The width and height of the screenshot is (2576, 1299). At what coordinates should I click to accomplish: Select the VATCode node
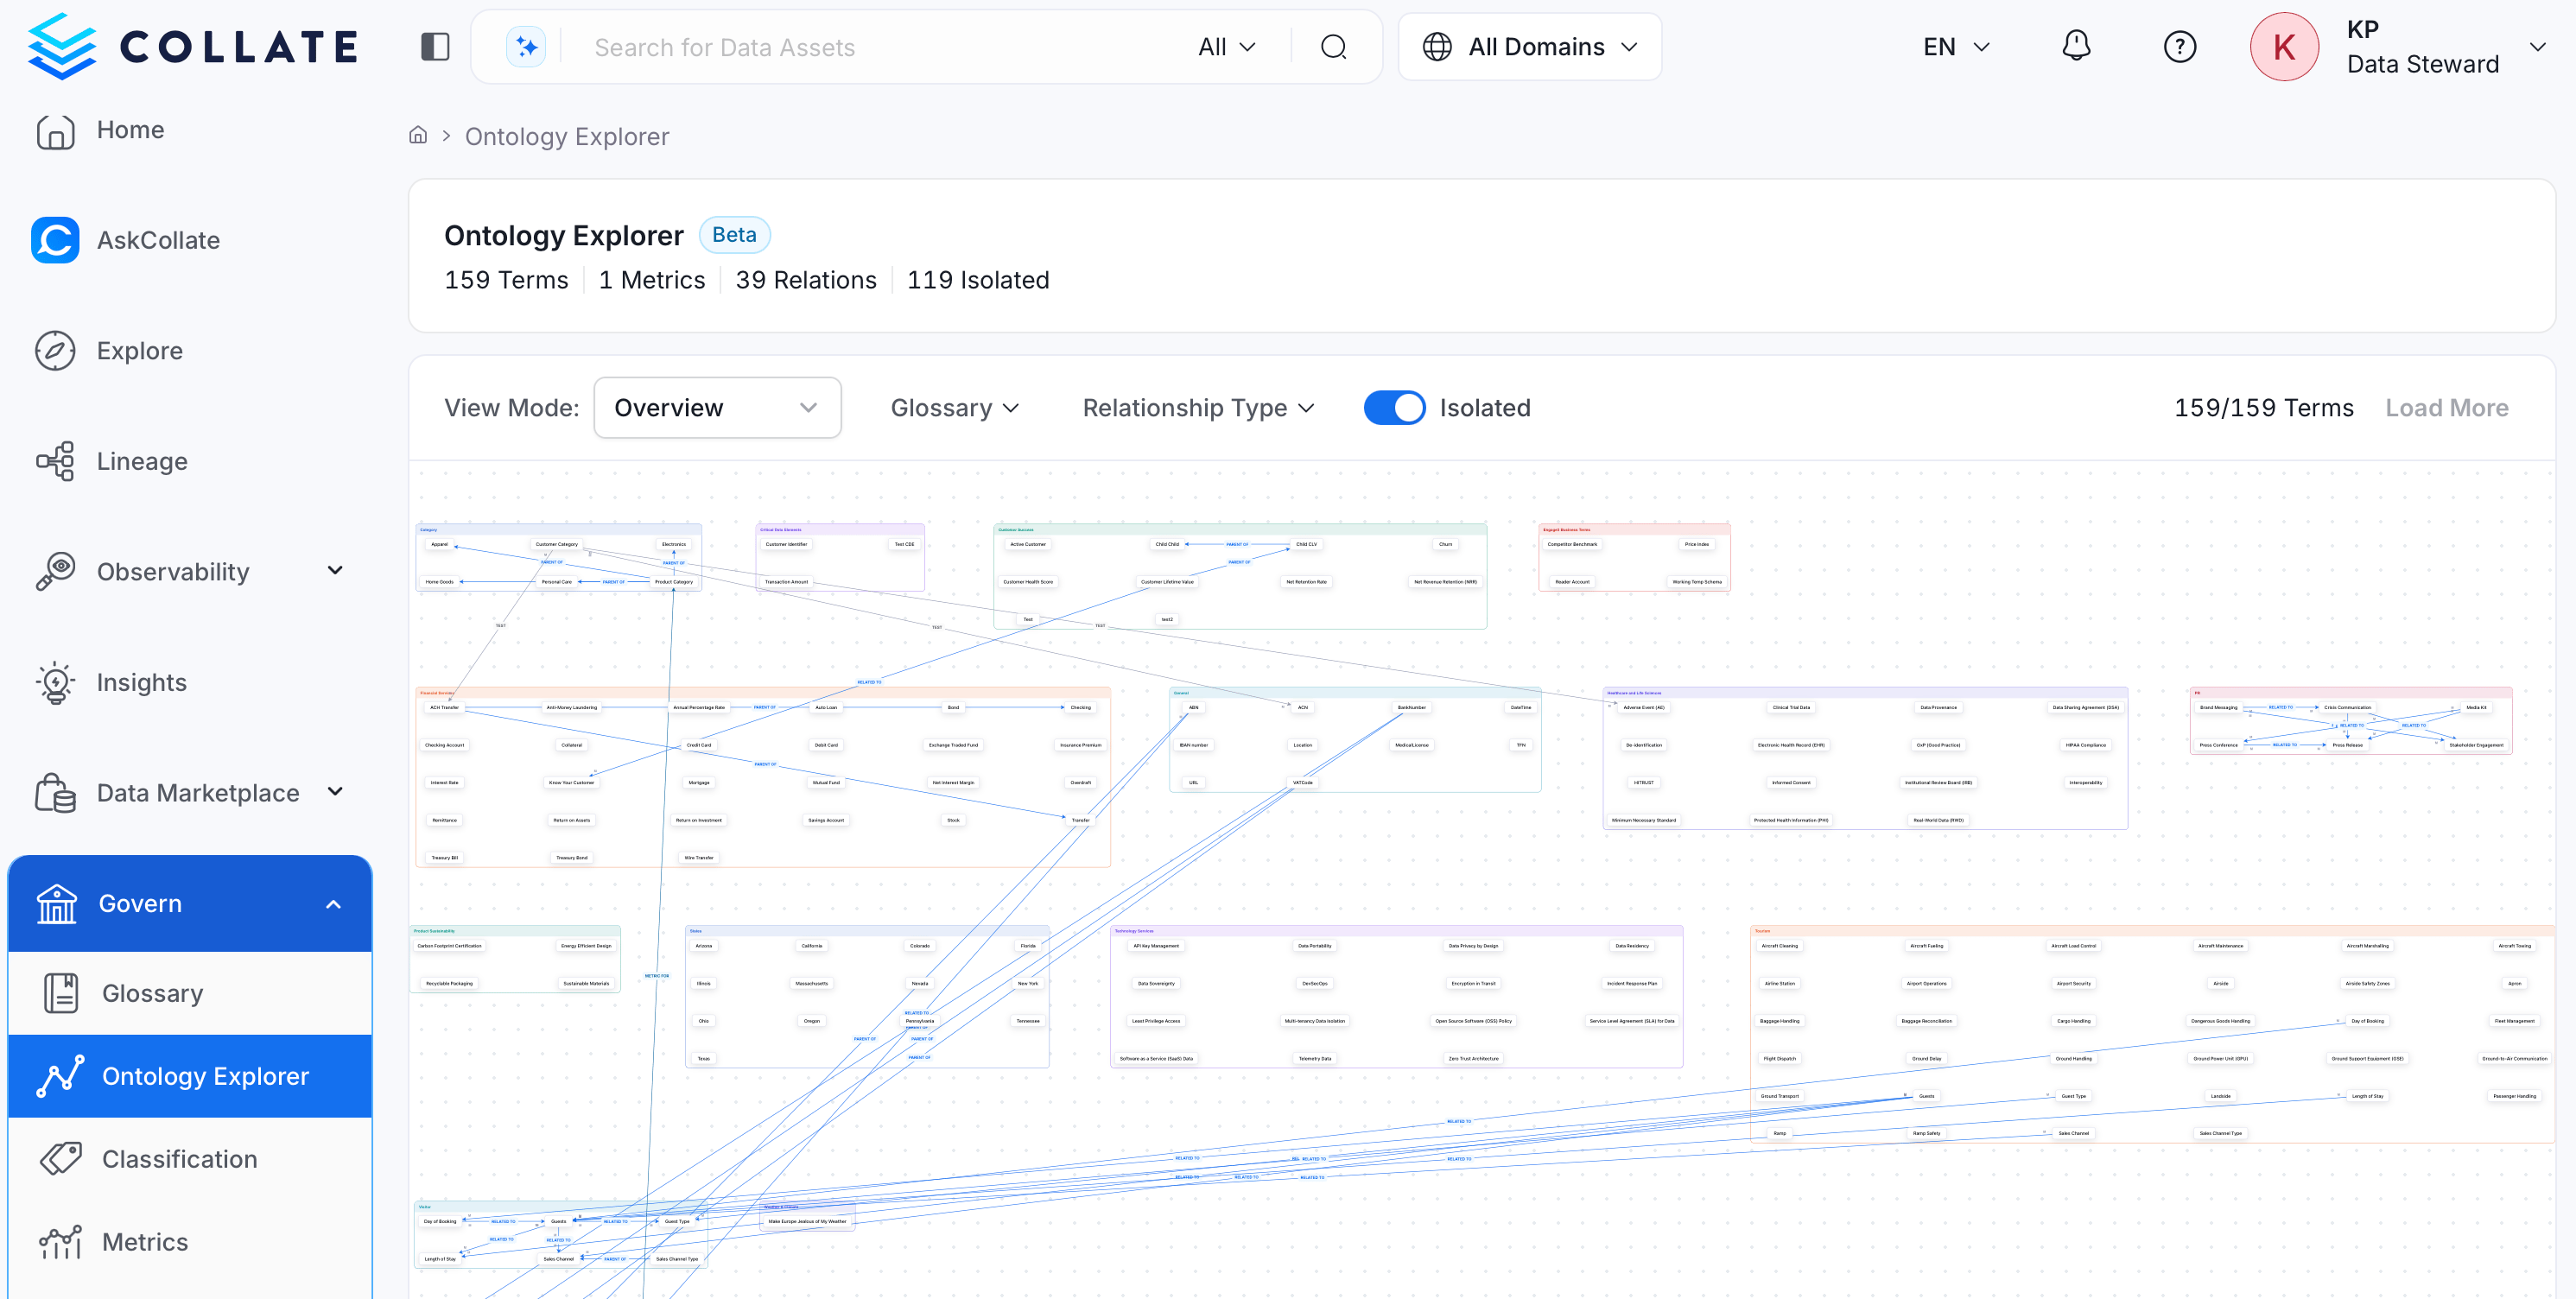tap(1302, 783)
